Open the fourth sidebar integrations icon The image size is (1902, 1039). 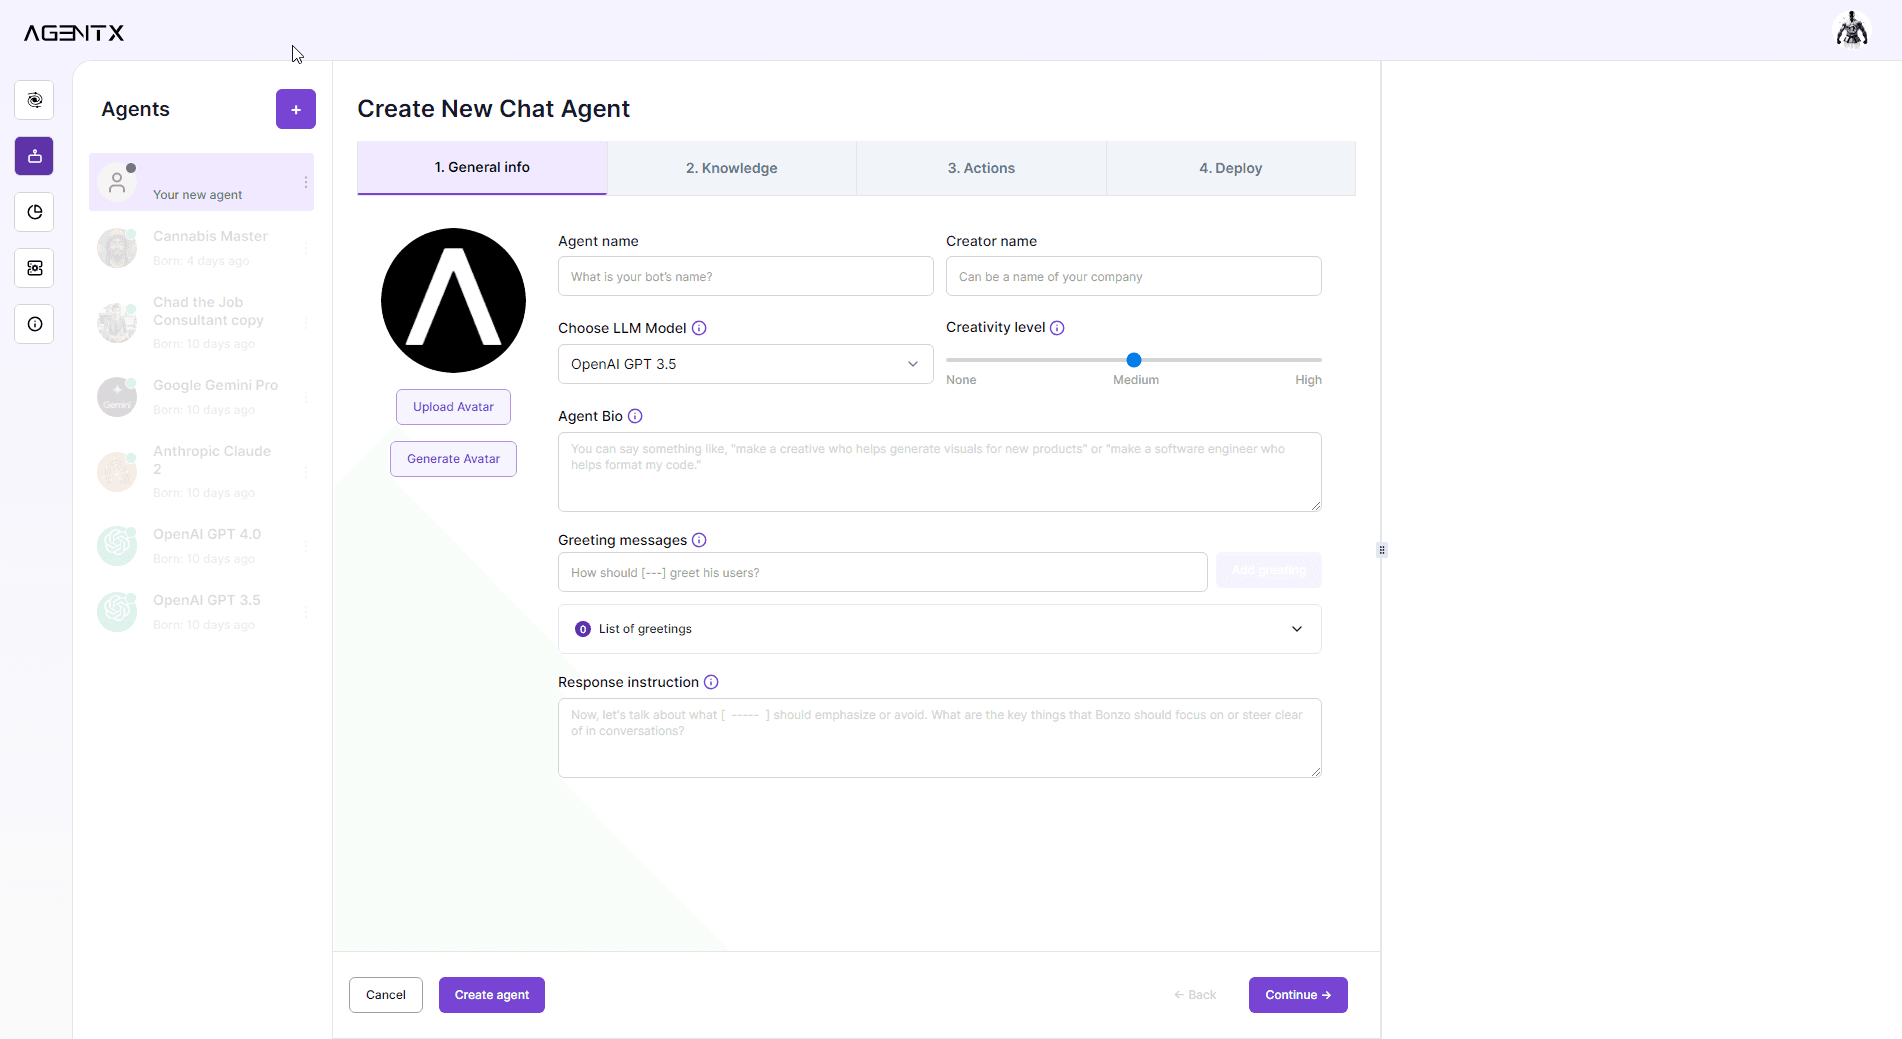[x=35, y=268]
